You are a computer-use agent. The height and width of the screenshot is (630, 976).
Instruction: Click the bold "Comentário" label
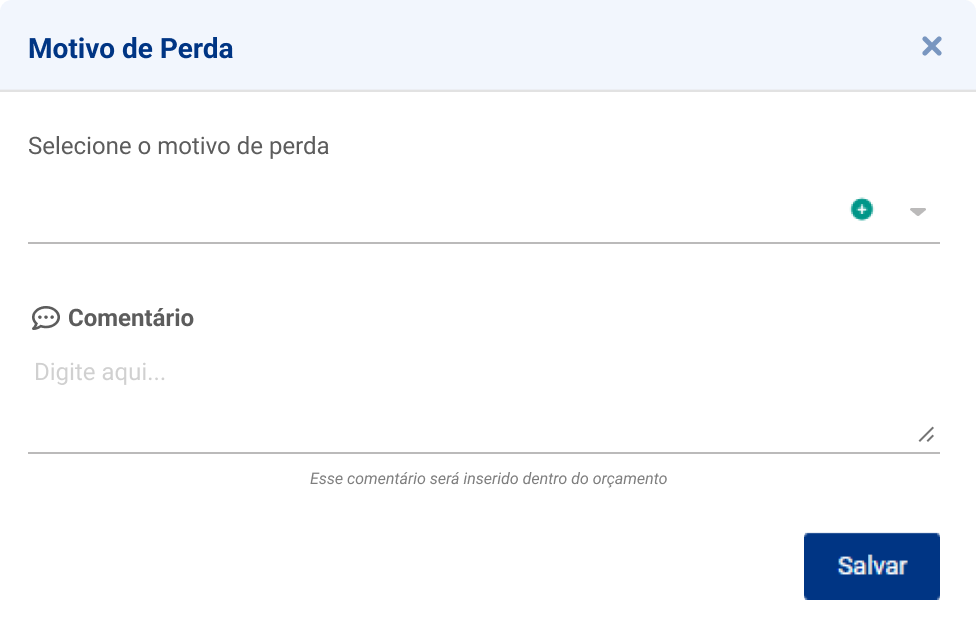click(131, 318)
